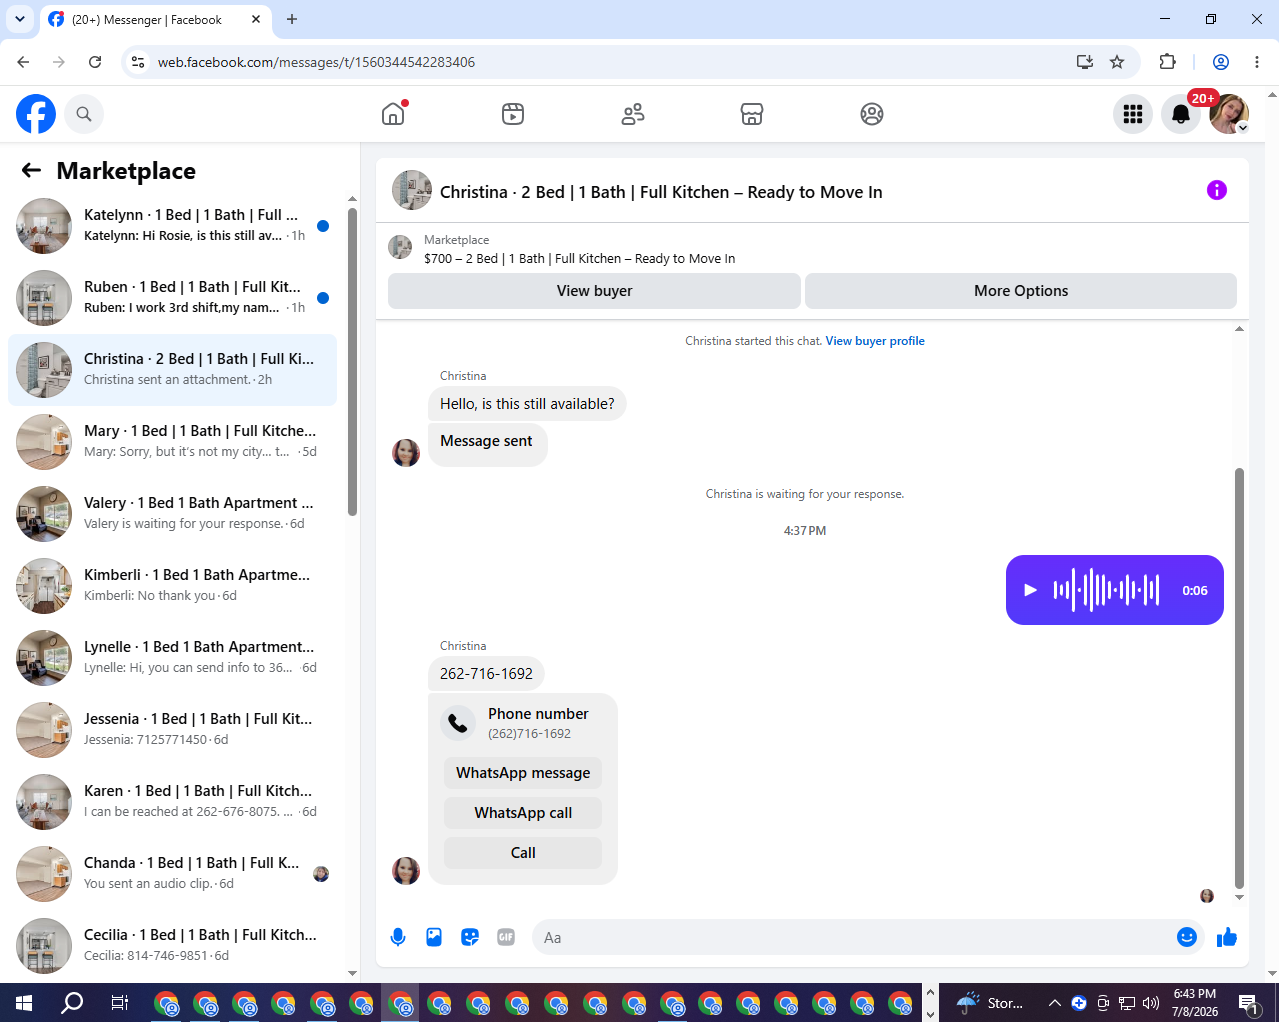Open the Windows Start menu
The height and width of the screenshot is (1022, 1279).
(24, 1002)
